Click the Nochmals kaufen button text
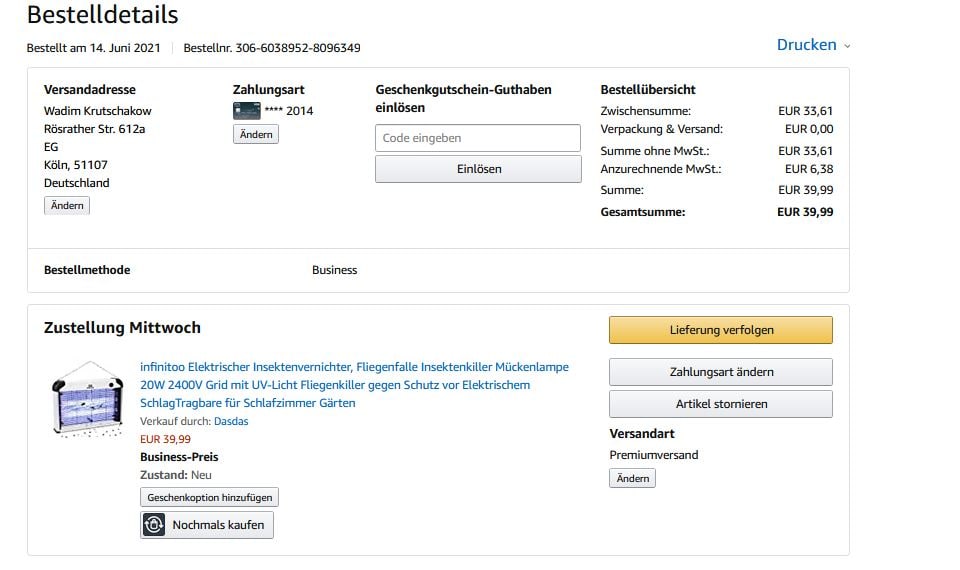Screen dimensions: 960x570 click(218, 525)
